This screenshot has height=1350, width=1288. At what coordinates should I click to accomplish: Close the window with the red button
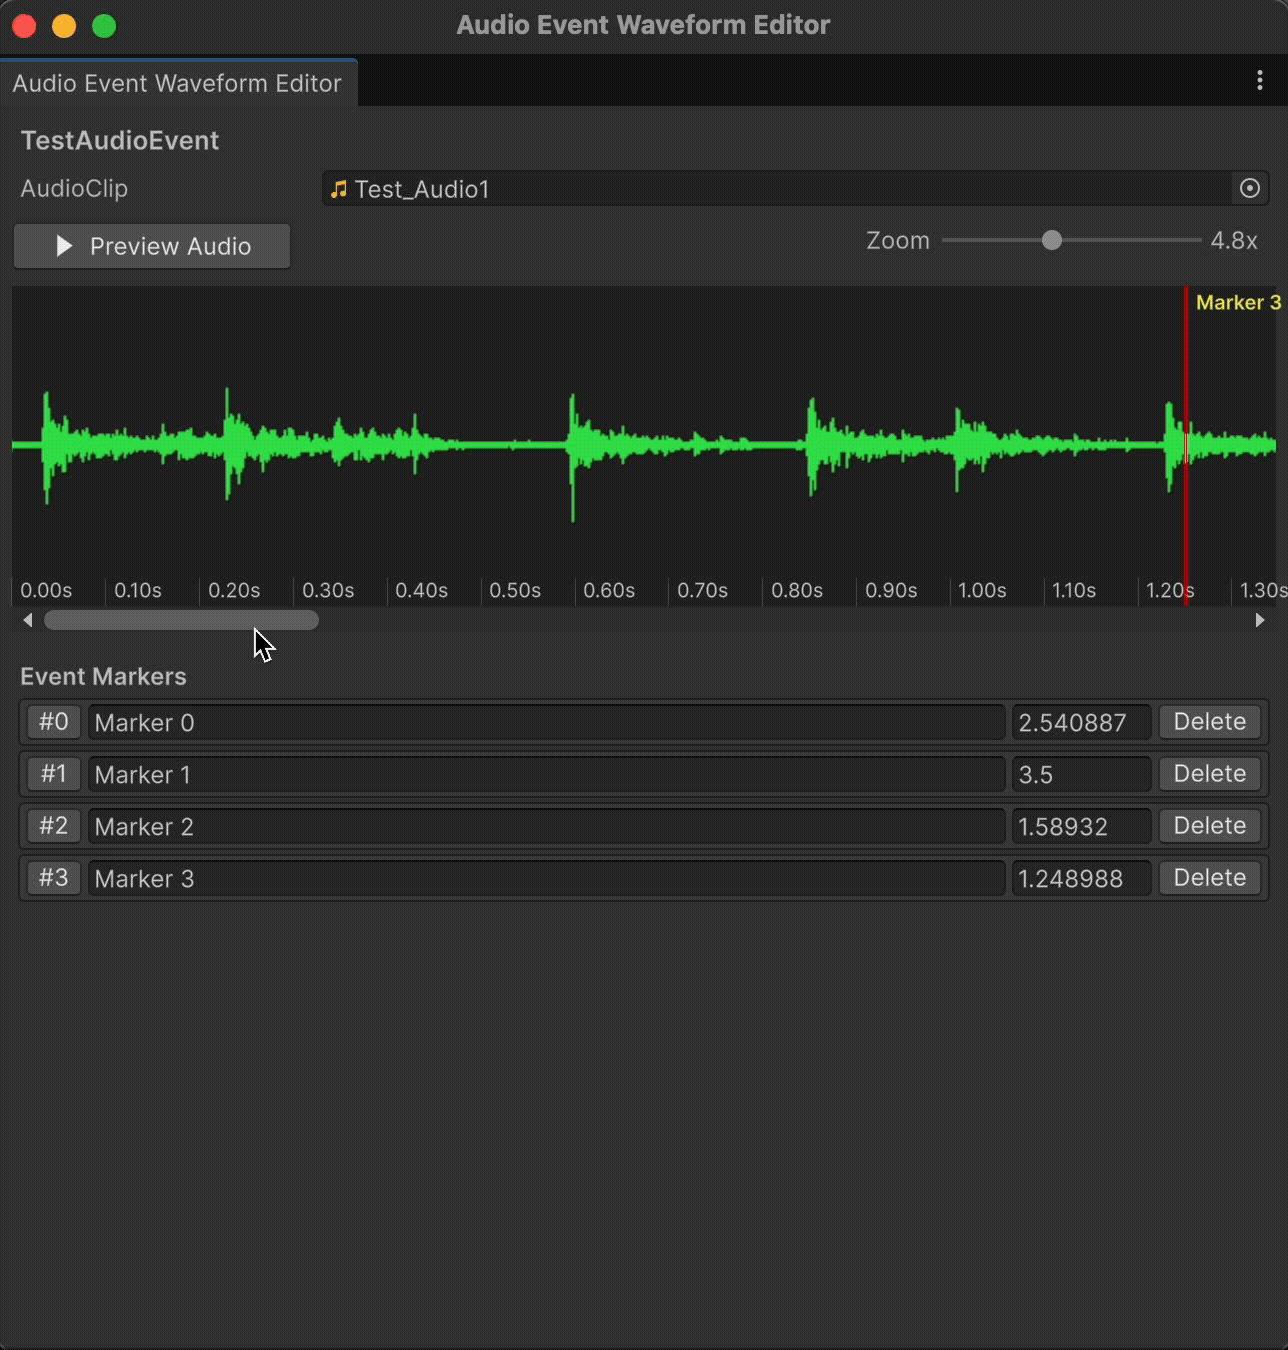click(x=25, y=26)
